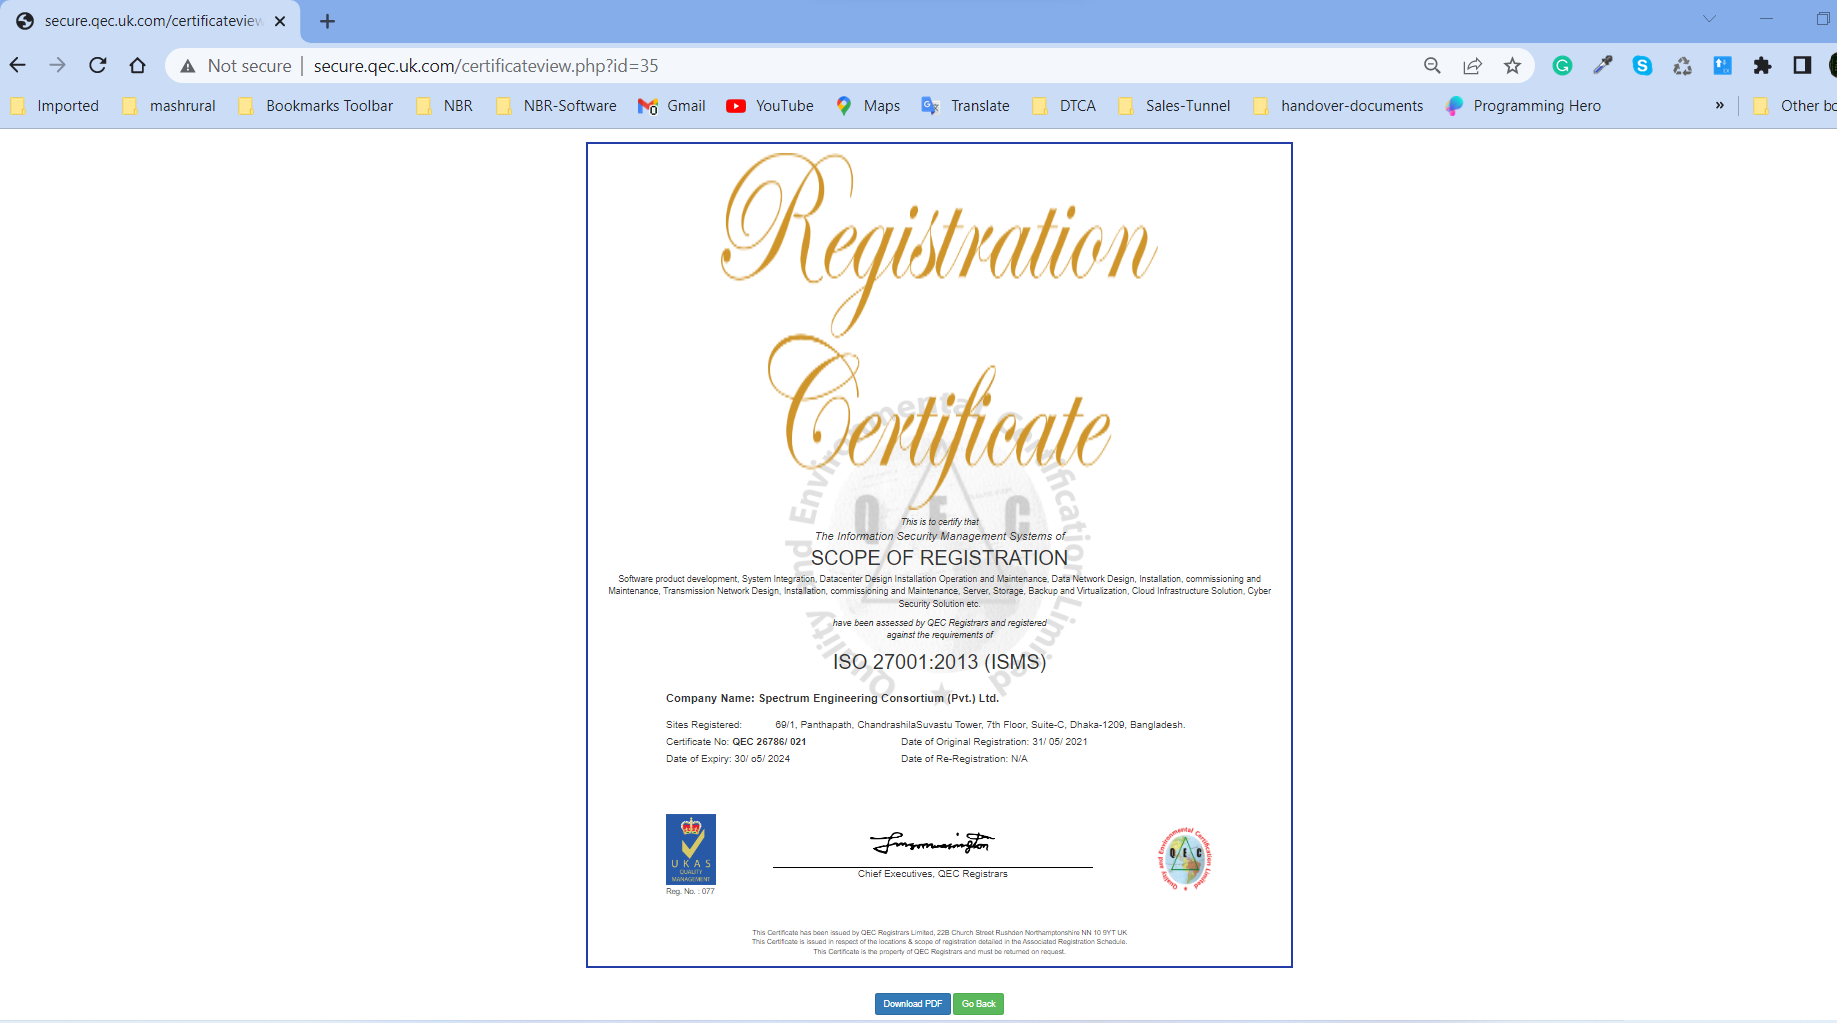Open the Bookmarks Toolbar folder
1837x1023 pixels.
[x=316, y=106]
